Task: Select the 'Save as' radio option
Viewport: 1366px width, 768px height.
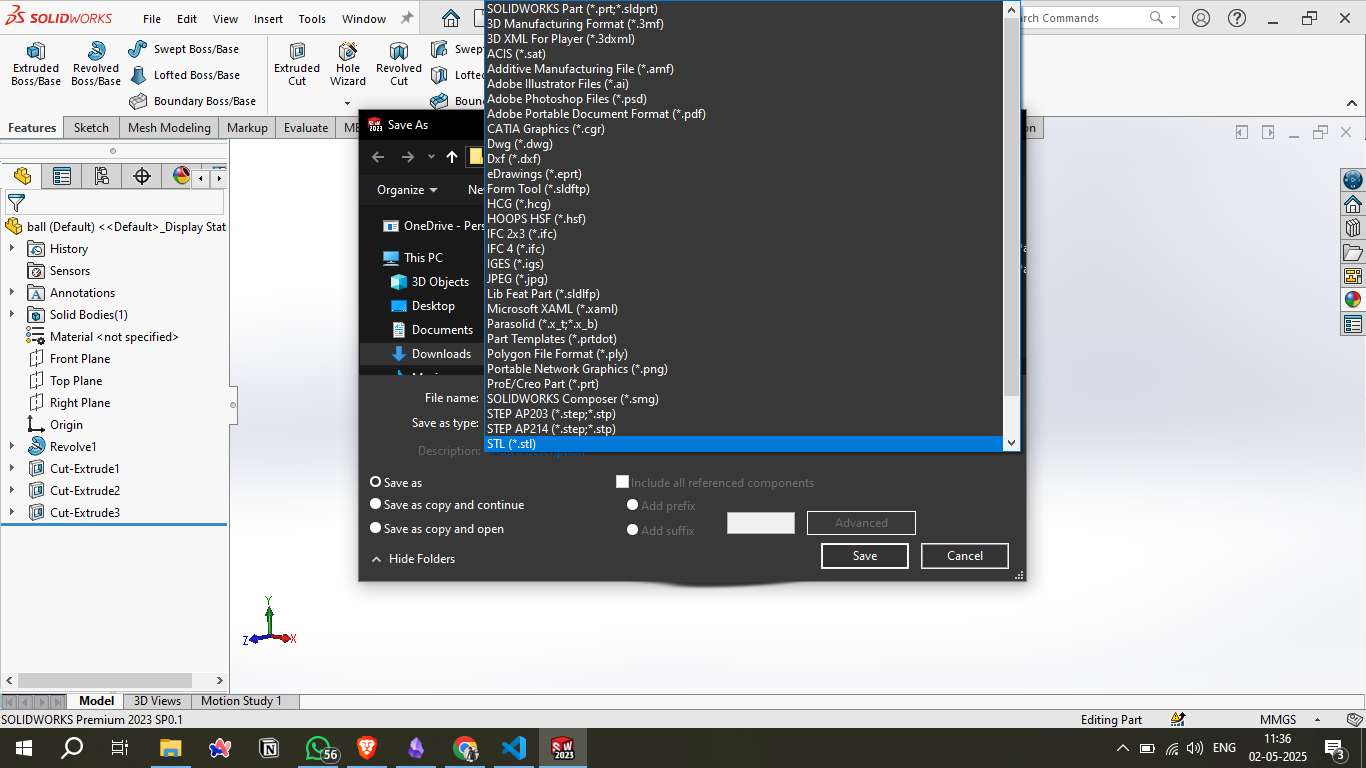Action: pyautogui.click(x=376, y=482)
